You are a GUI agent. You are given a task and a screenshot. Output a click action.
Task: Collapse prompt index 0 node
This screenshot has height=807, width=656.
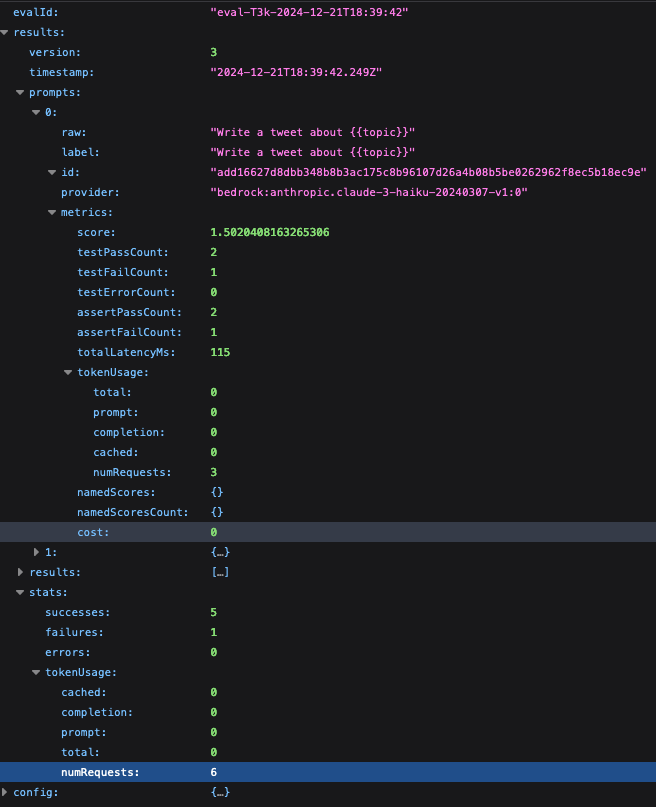pos(36,112)
